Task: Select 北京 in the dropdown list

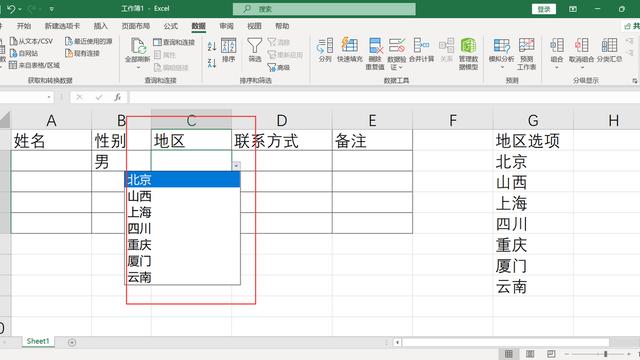Action: point(182,180)
